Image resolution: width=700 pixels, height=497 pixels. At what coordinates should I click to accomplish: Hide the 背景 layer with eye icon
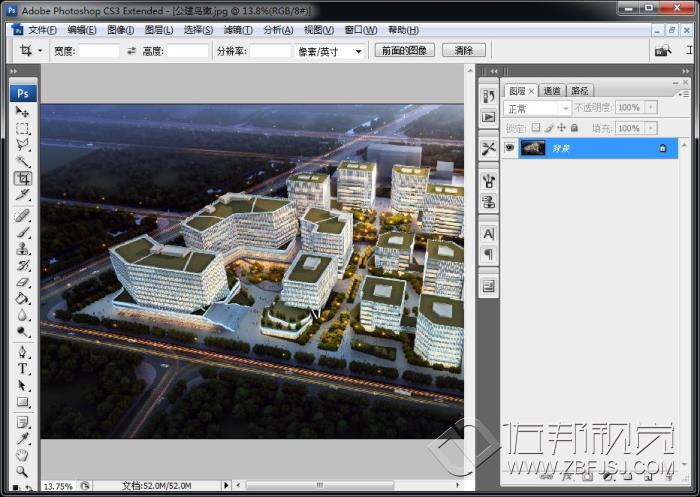[x=509, y=148]
